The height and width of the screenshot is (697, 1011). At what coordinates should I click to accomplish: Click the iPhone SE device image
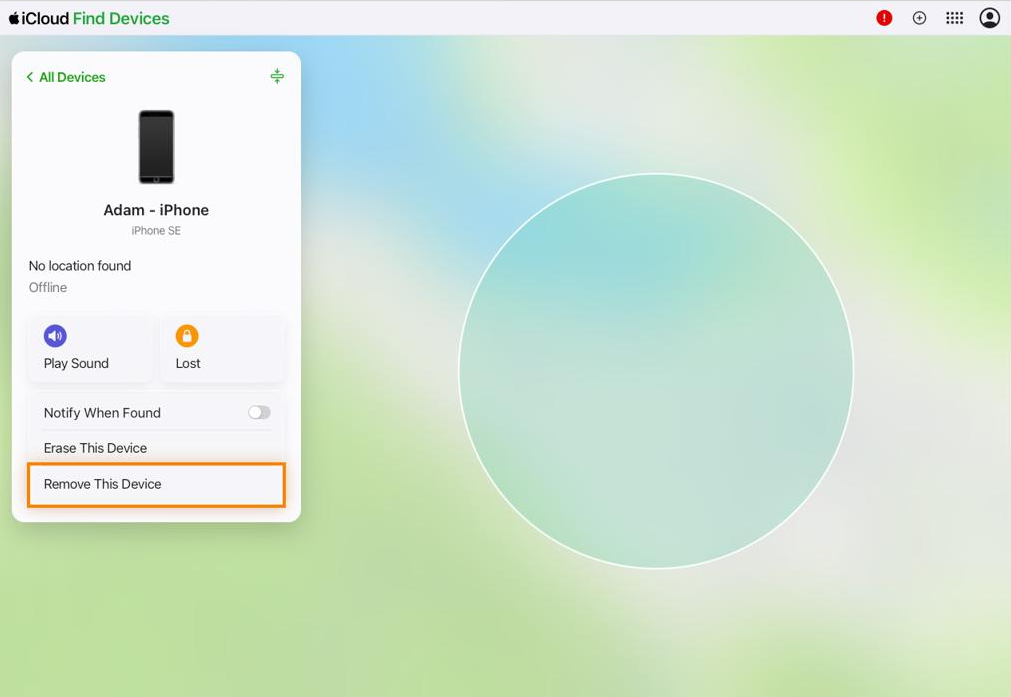pos(157,147)
